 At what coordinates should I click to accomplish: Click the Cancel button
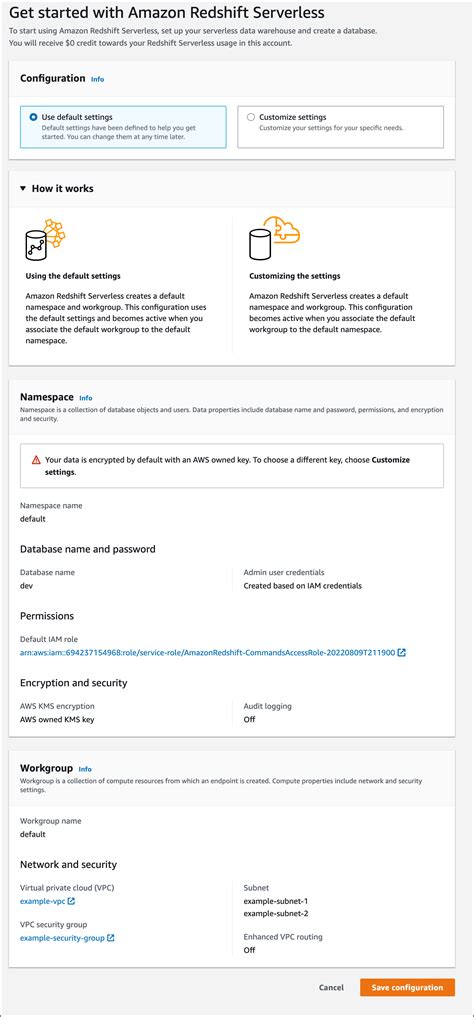point(331,987)
